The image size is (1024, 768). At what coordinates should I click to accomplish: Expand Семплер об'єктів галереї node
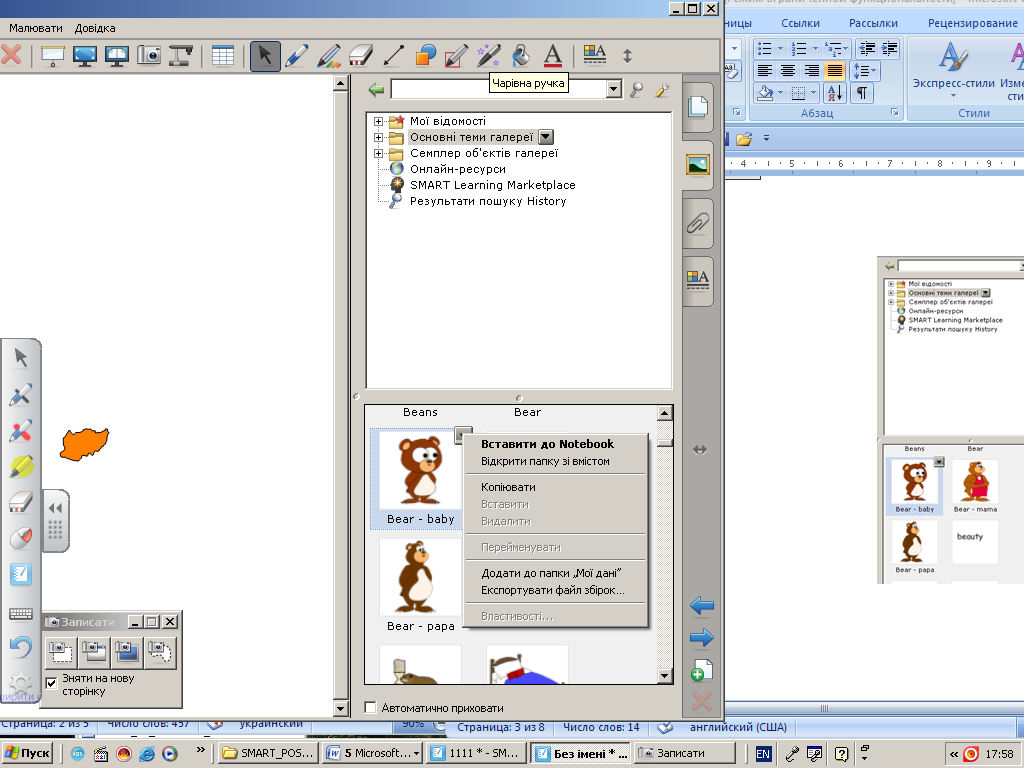pos(378,153)
